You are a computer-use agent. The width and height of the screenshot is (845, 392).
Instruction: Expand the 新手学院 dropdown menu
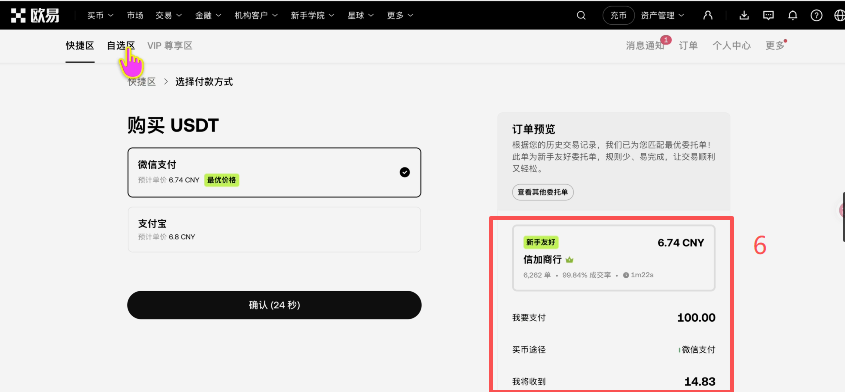click(x=313, y=16)
